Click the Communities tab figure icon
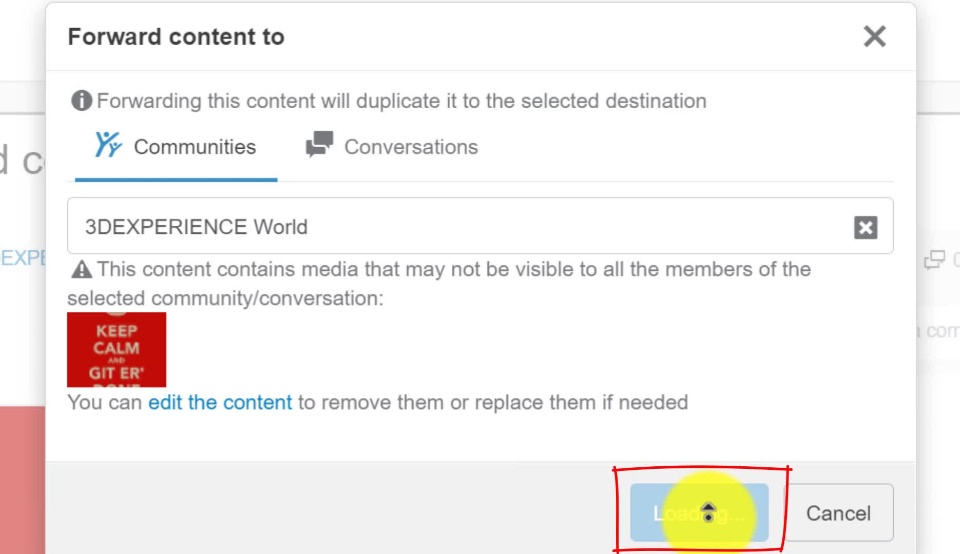 pyautogui.click(x=107, y=146)
